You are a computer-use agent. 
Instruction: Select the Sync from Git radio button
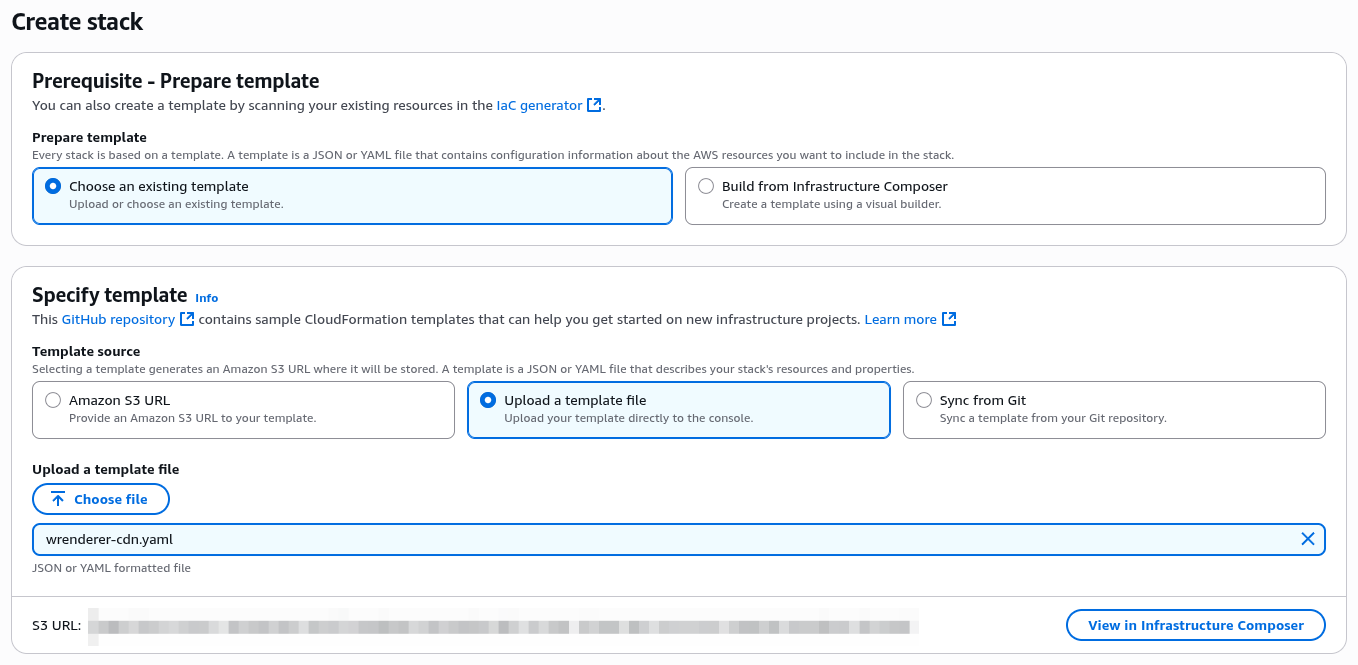pyautogui.click(x=923, y=399)
